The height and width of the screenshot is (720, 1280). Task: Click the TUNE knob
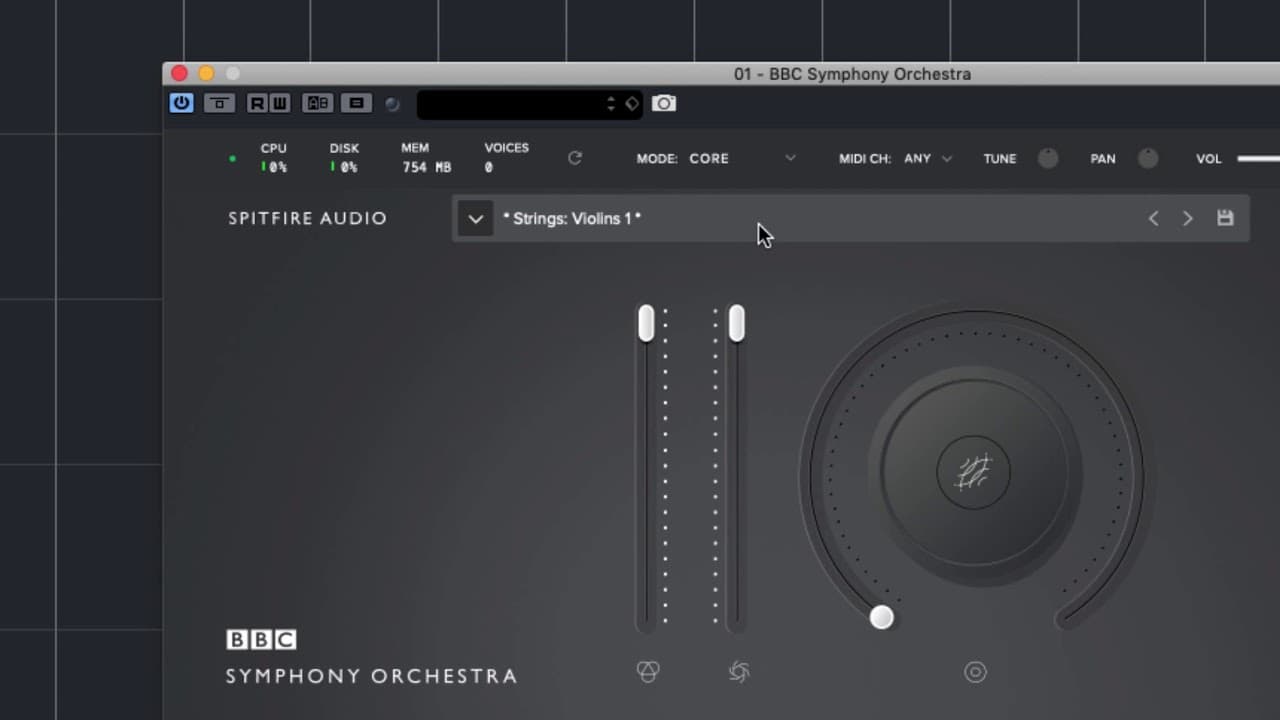point(1048,158)
